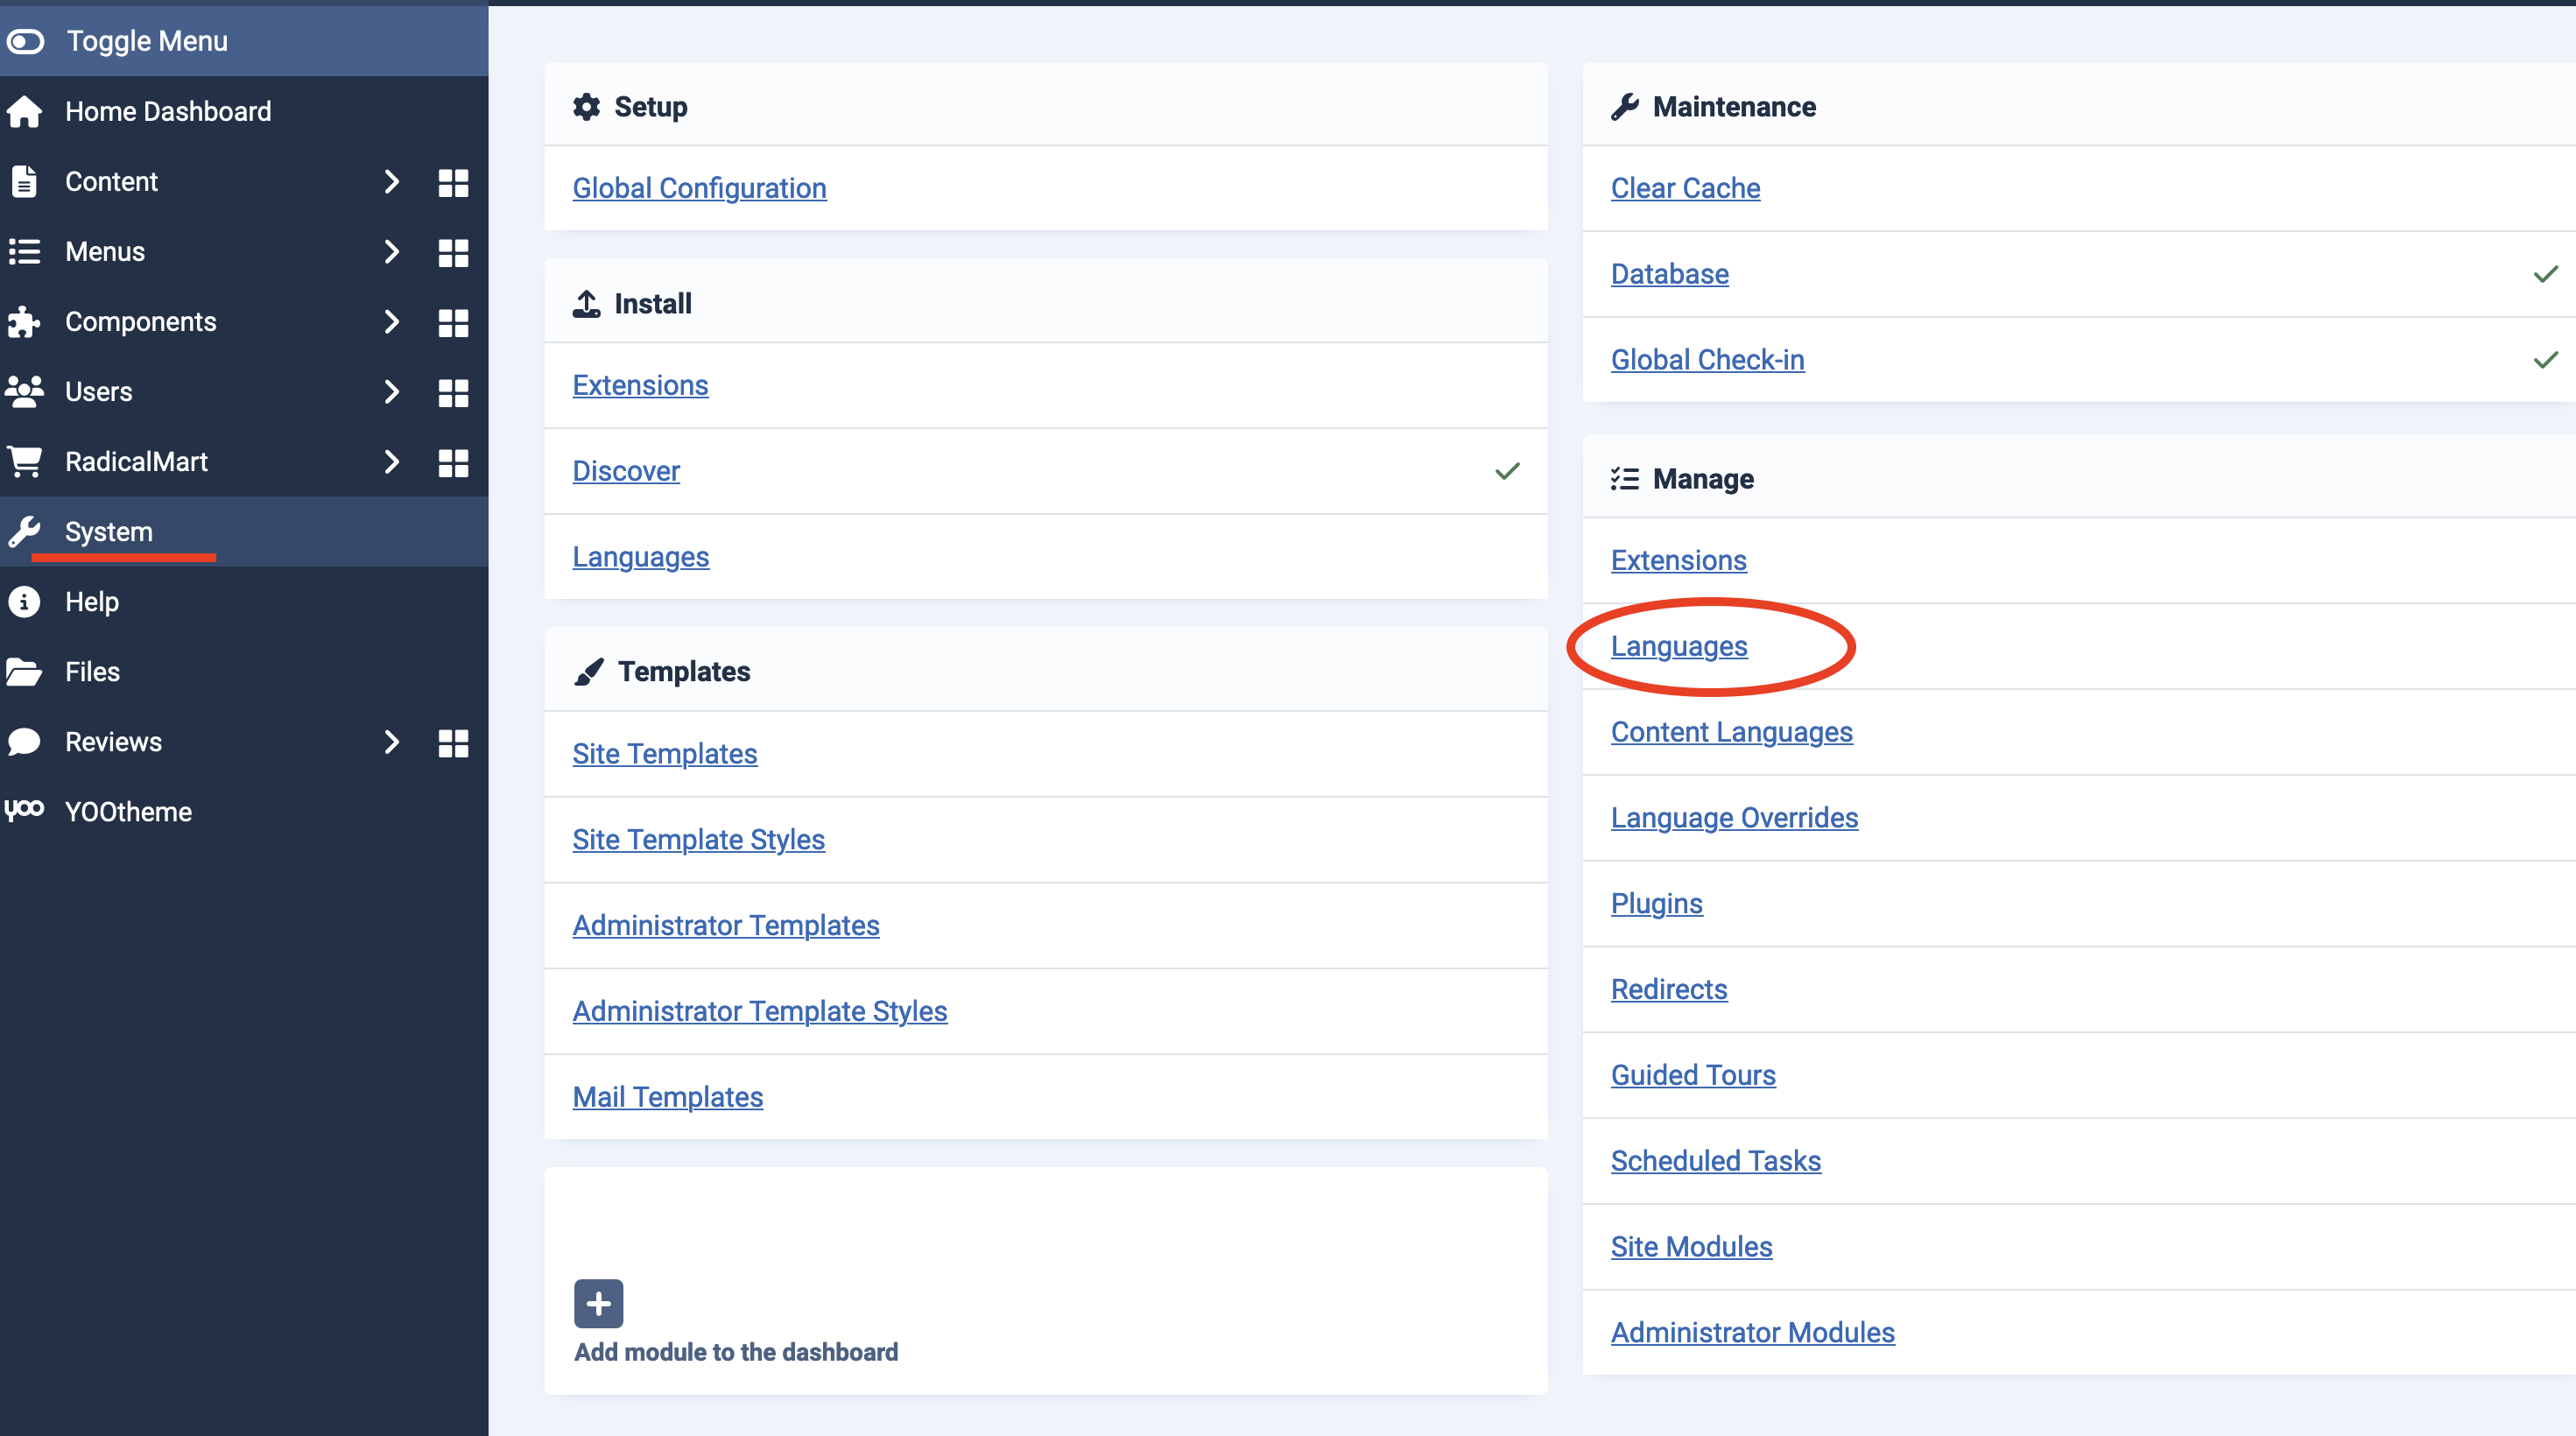The image size is (2576, 1436).
Task: Open the Reviews dashboard grid icon
Action: (453, 742)
